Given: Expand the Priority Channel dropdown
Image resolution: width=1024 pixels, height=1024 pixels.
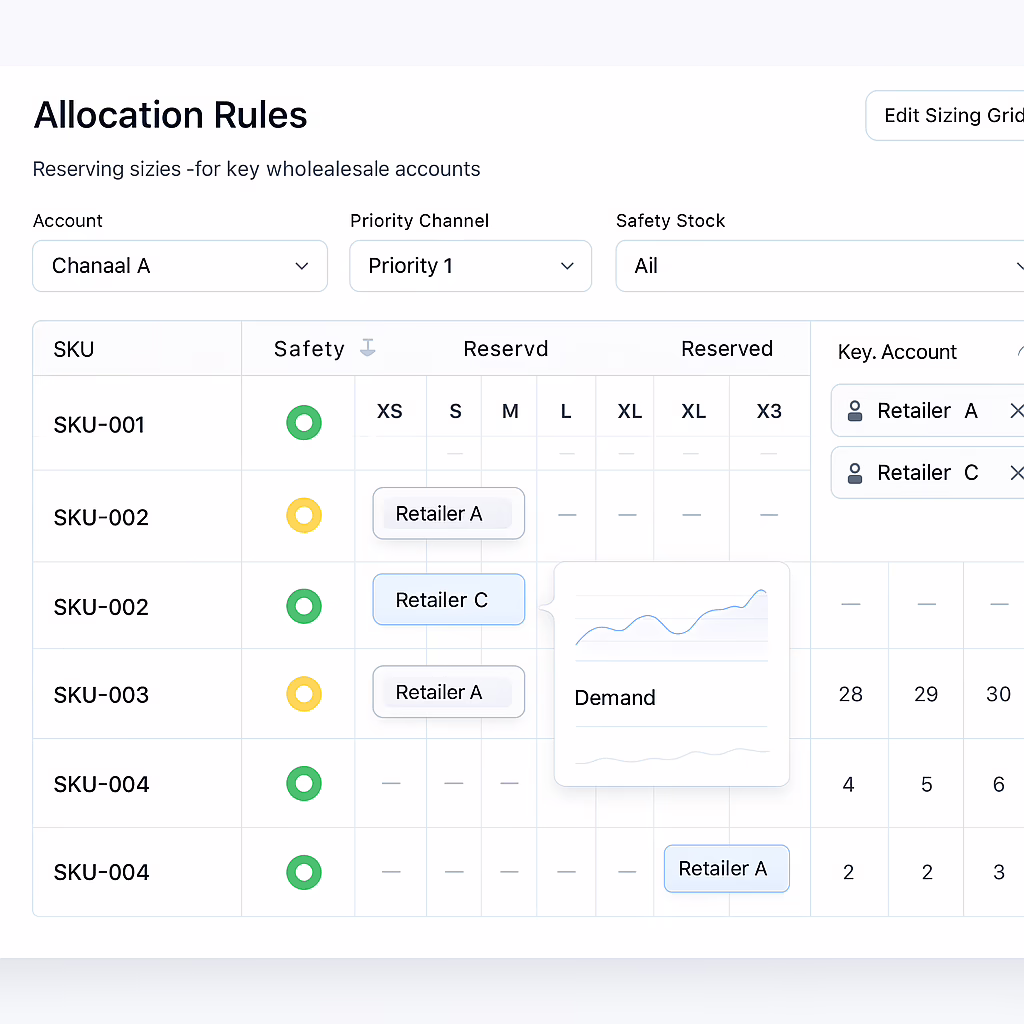Looking at the screenshot, I should [x=470, y=266].
